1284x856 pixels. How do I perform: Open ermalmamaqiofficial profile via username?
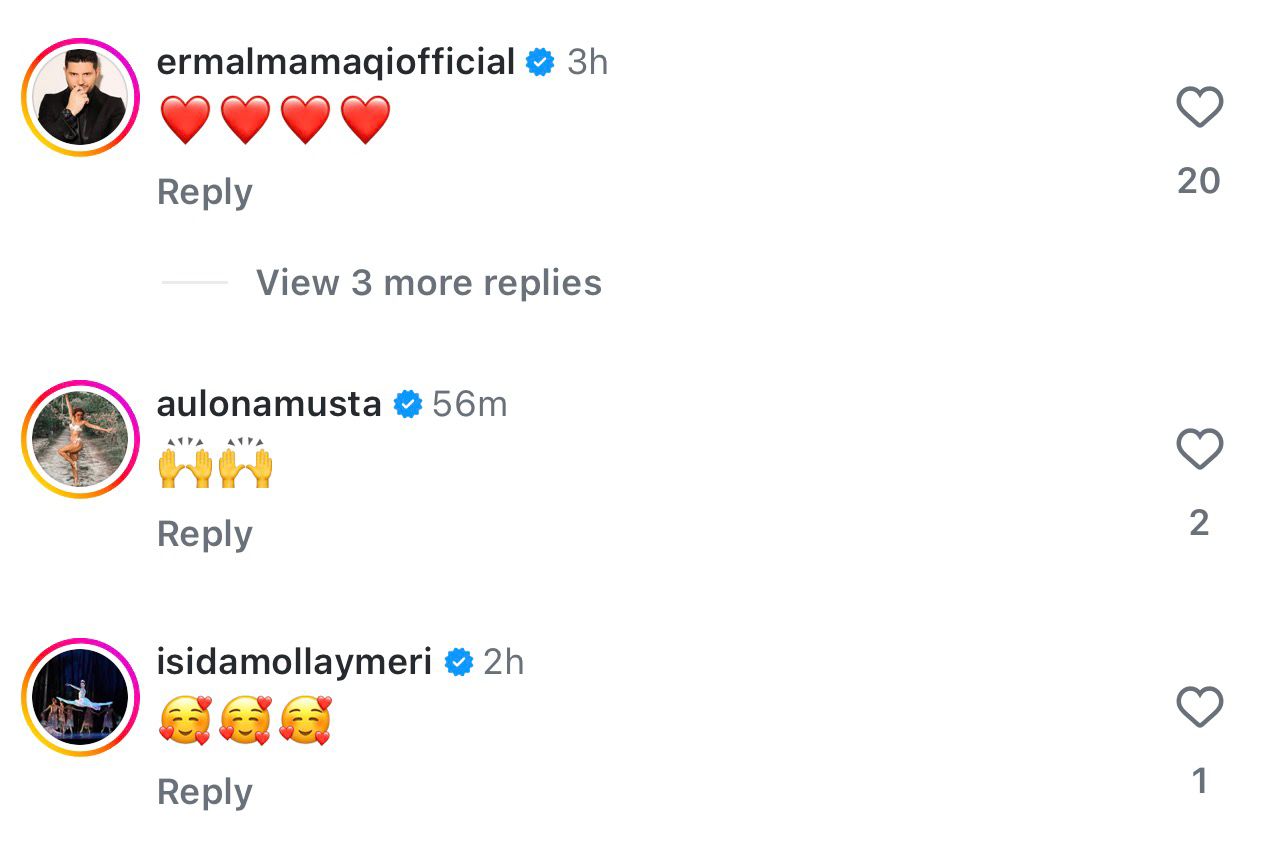pos(335,62)
